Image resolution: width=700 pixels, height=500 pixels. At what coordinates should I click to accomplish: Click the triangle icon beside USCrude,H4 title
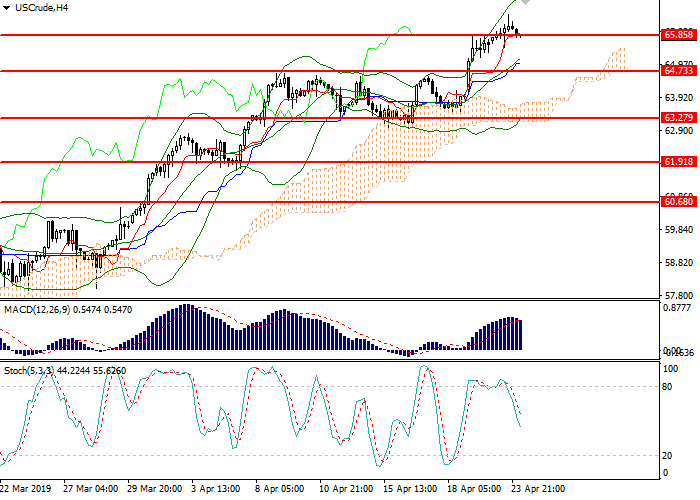tap(7, 8)
